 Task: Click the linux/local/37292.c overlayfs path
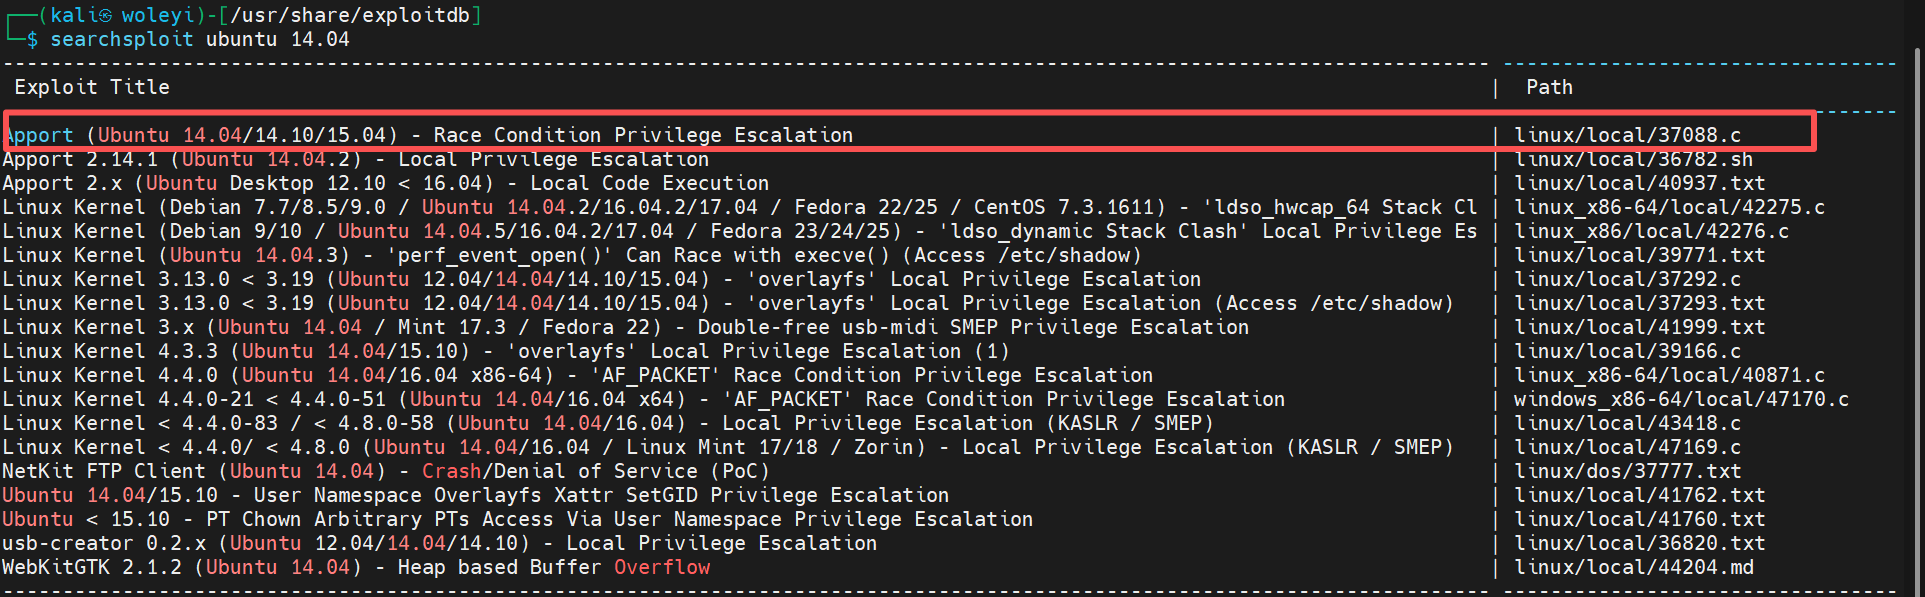point(1627,280)
